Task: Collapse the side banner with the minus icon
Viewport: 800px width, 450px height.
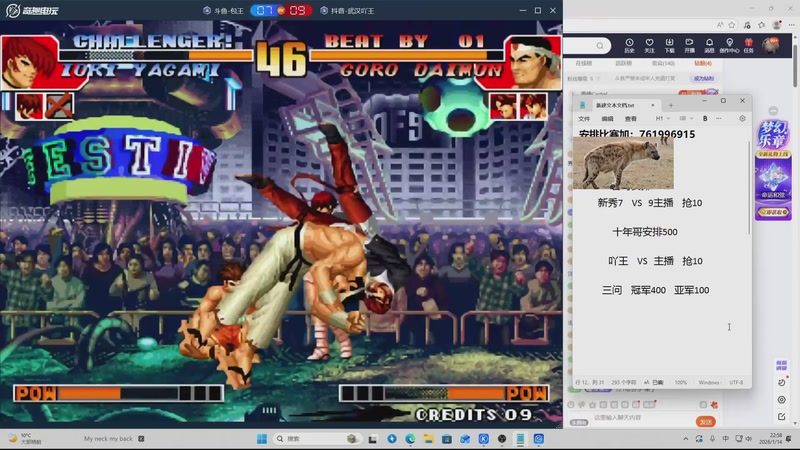Action: click(773, 111)
